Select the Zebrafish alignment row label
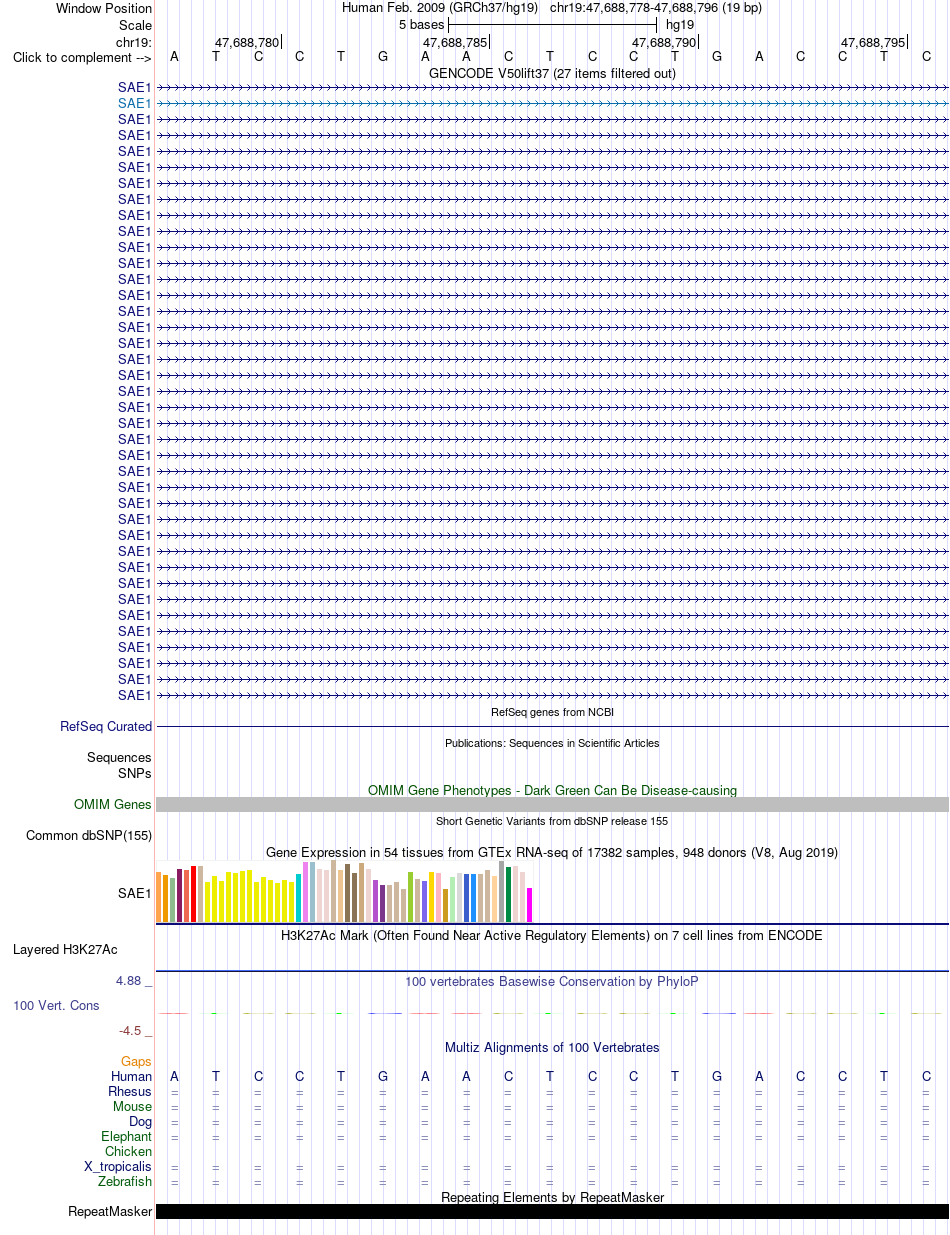The height and width of the screenshot is (1235, 950). [125, 1182]
